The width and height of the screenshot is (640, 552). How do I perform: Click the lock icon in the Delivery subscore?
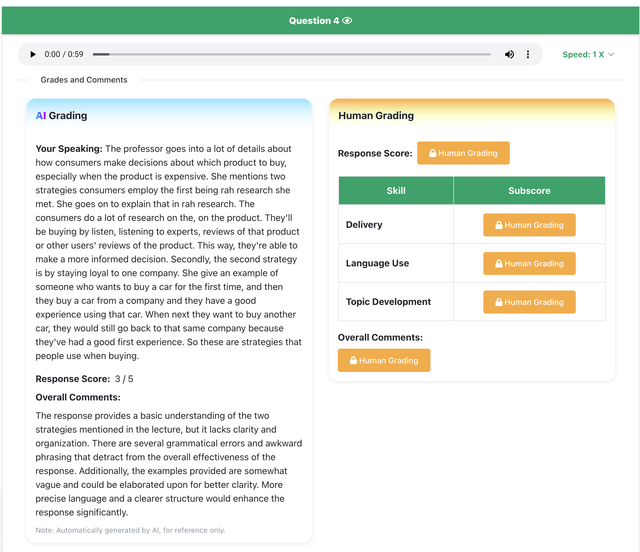(498, 225)
